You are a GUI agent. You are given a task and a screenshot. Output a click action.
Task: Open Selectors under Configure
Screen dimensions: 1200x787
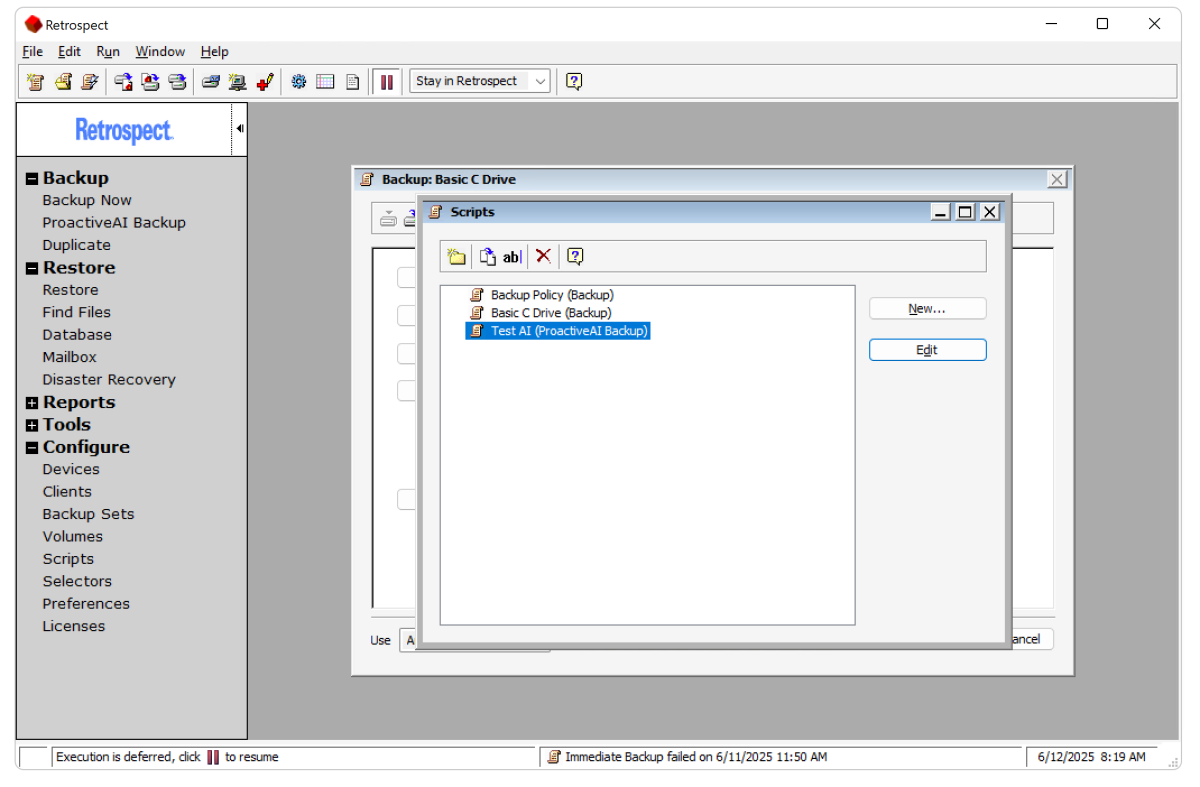[77, 581]
